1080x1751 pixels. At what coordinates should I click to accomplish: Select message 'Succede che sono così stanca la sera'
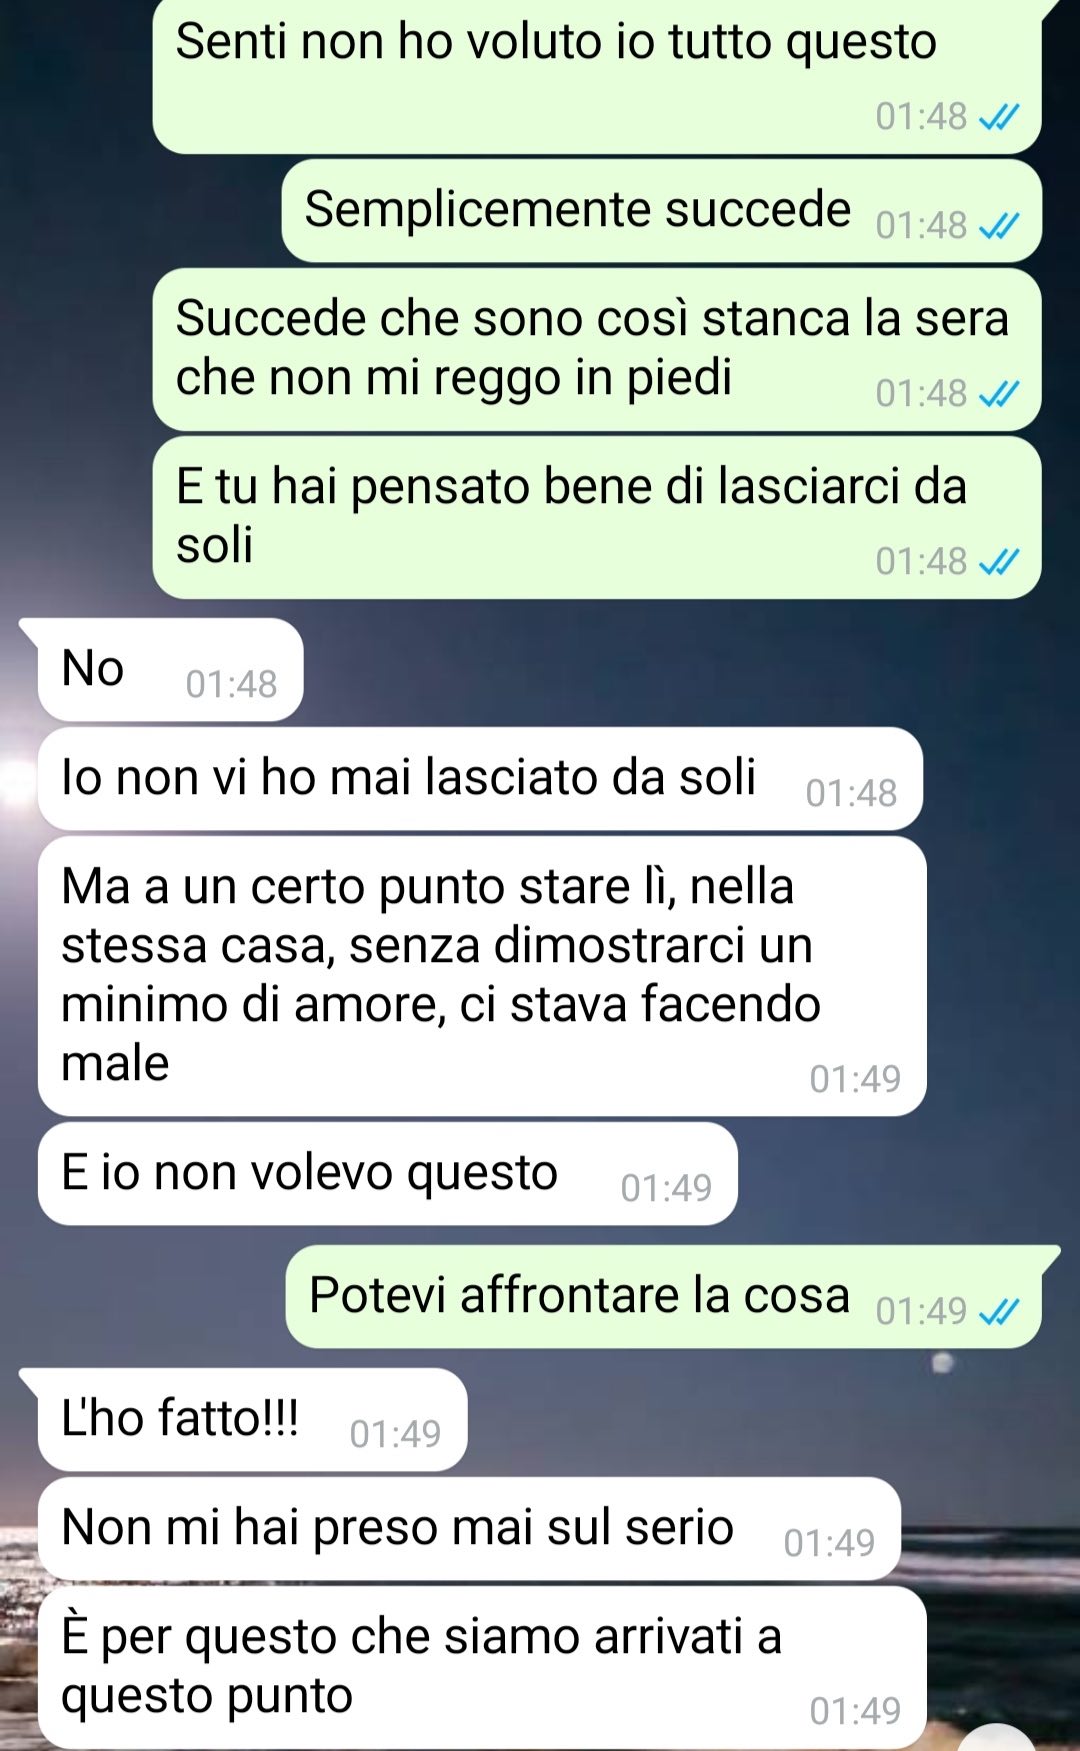point(597,350)
